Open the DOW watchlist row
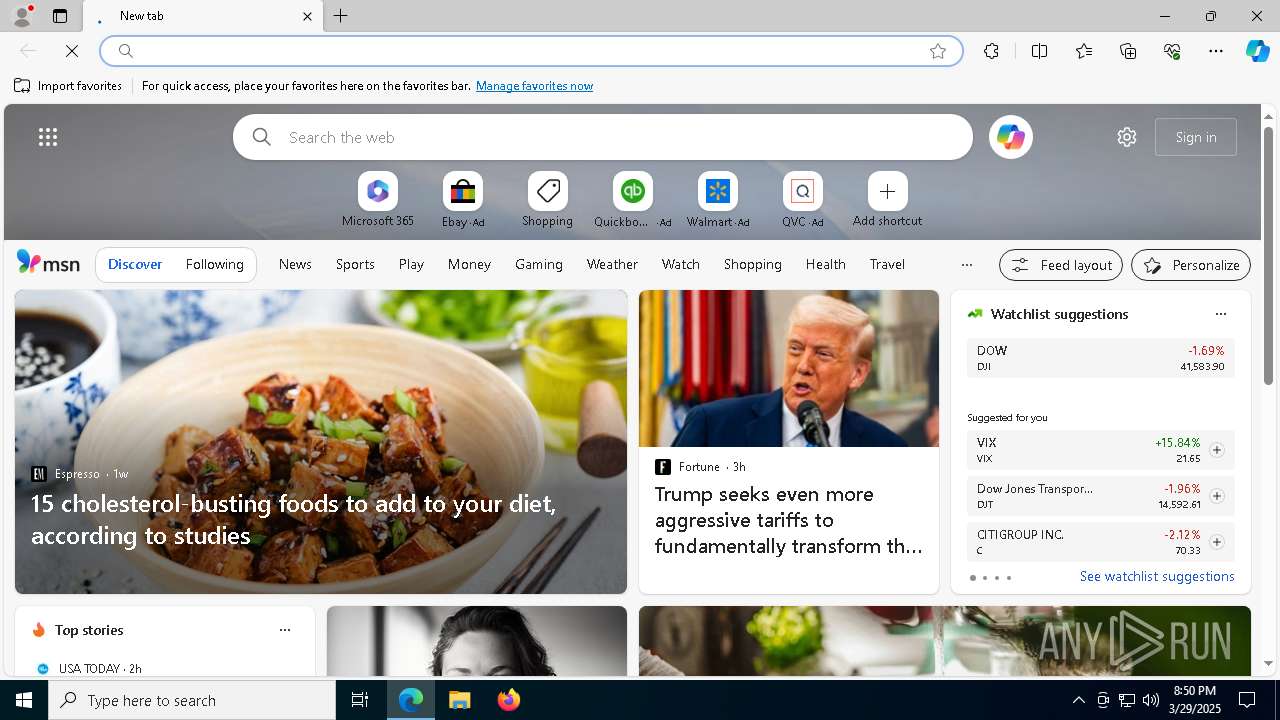 tap(1100, 358)
